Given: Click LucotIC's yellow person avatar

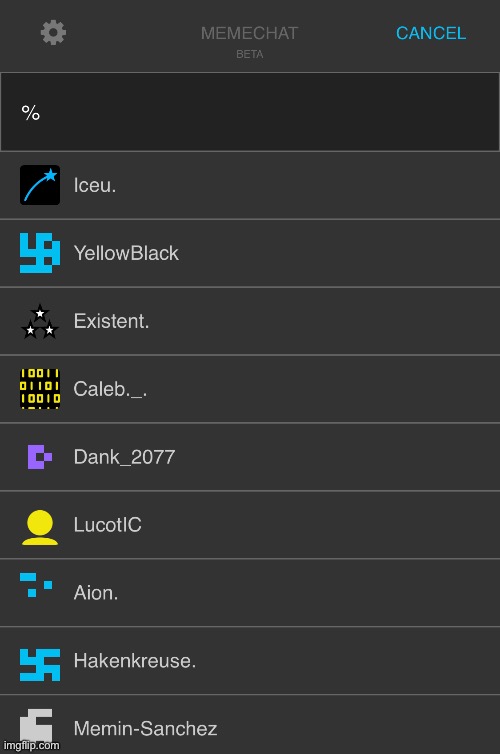Looking at the screenshot, I should tap(40, 528).
